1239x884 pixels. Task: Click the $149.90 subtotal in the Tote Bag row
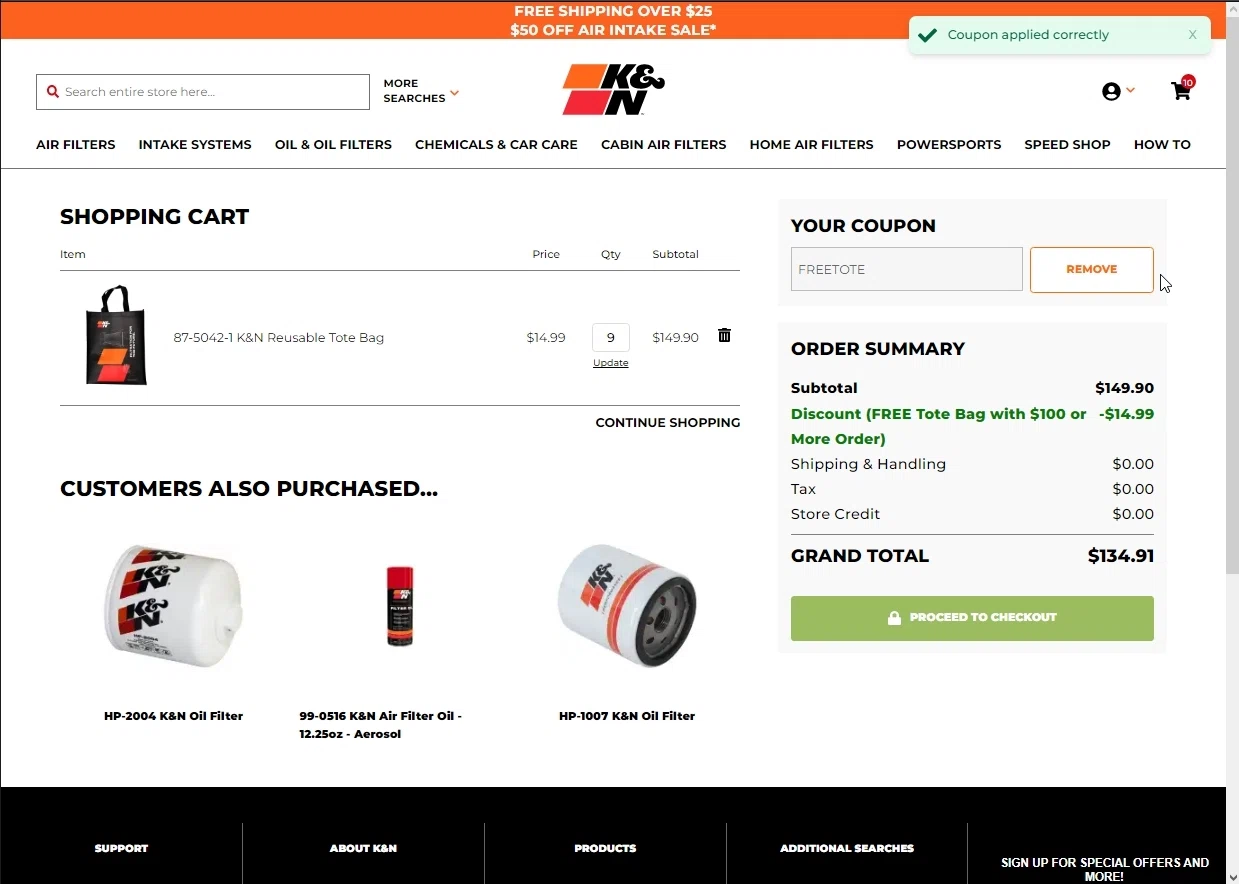[x=675, y=338]
